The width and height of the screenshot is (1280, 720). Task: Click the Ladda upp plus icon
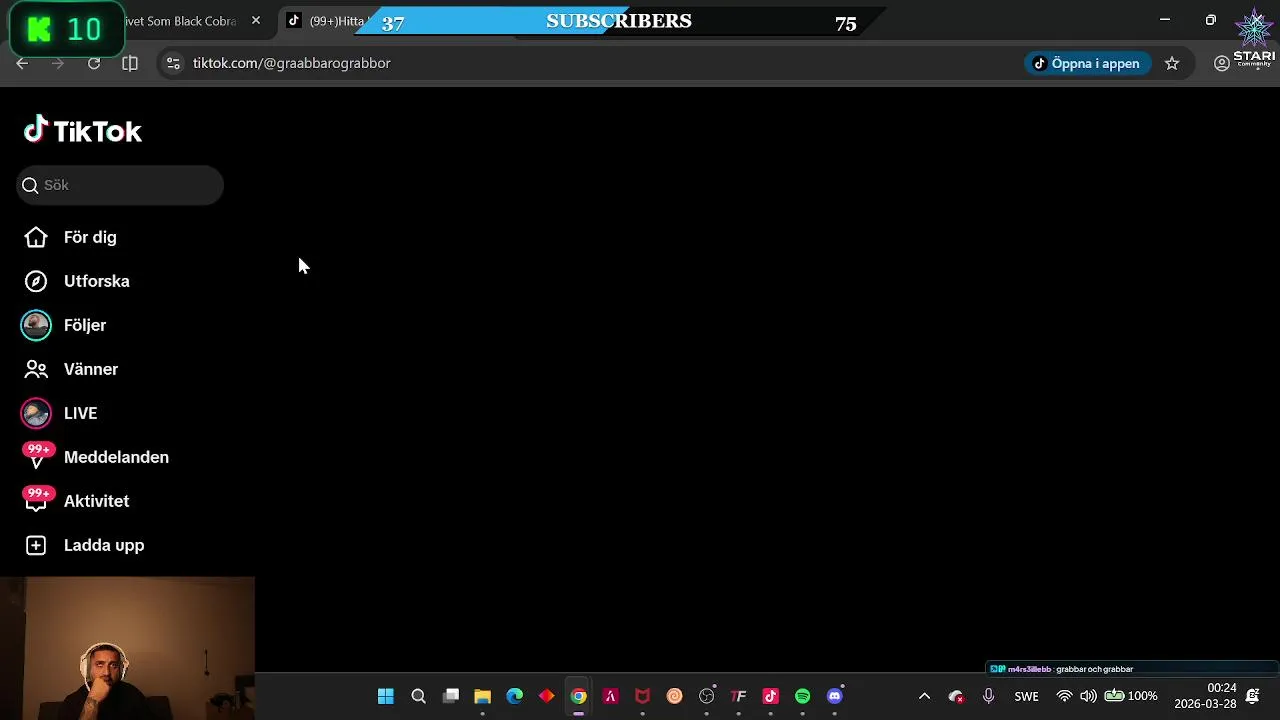pos(36,545)
